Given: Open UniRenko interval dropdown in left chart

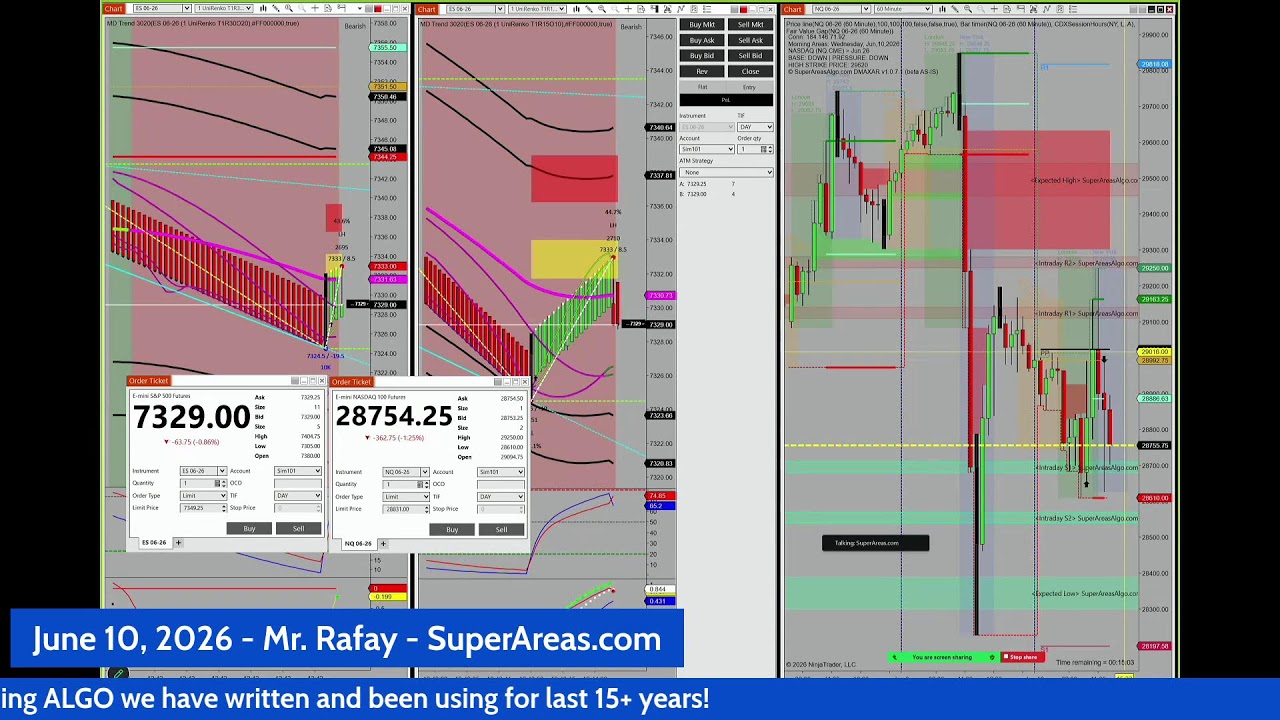Looking at the screenshot, I should pos(224,9).
